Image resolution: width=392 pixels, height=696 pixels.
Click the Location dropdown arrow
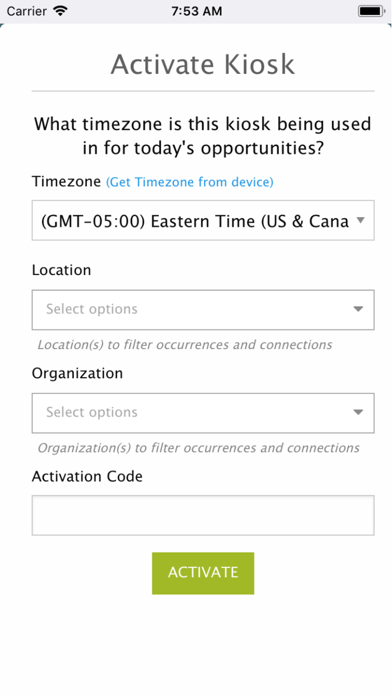(358, 309)
